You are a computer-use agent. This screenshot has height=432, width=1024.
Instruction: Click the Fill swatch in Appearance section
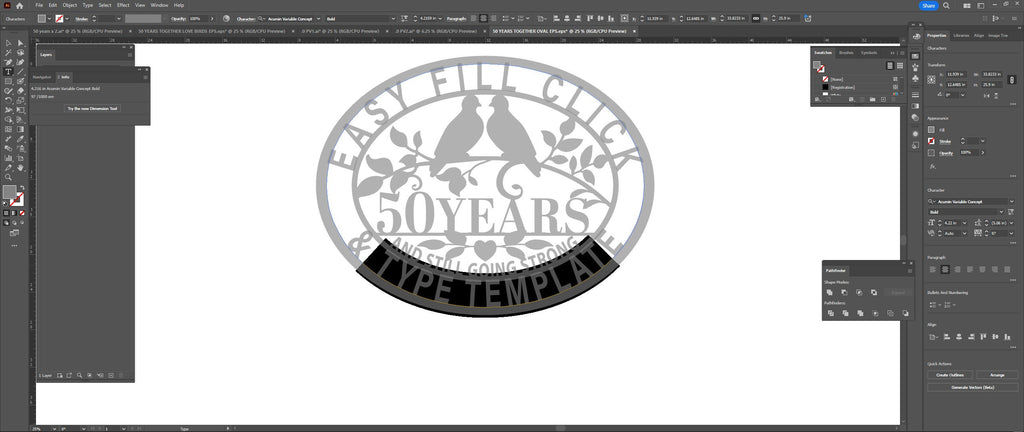coord(931,129)
